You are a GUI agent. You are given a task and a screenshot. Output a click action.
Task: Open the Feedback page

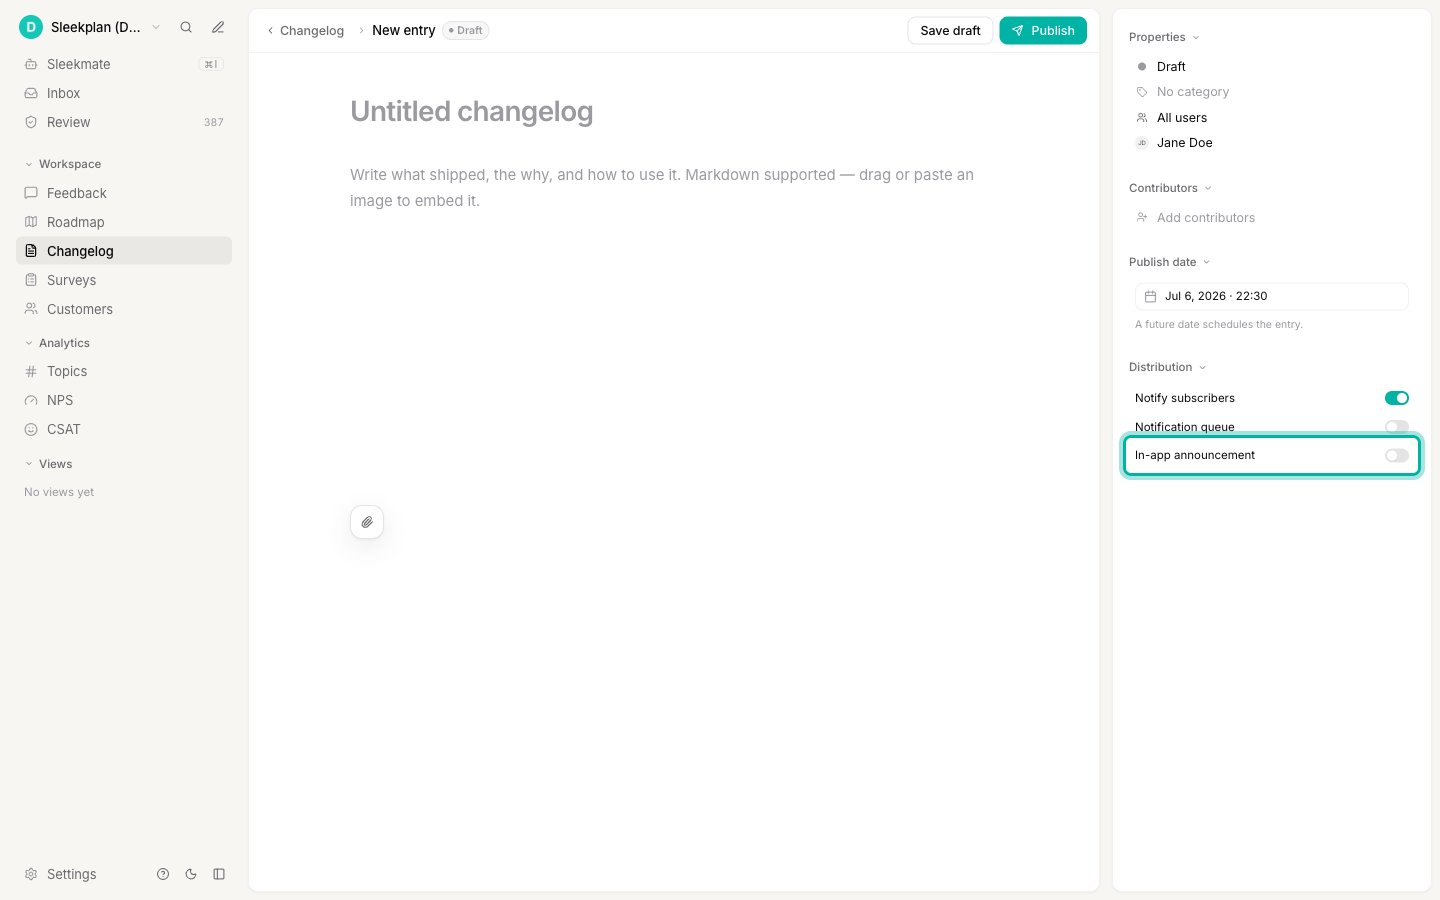[124, 193]
